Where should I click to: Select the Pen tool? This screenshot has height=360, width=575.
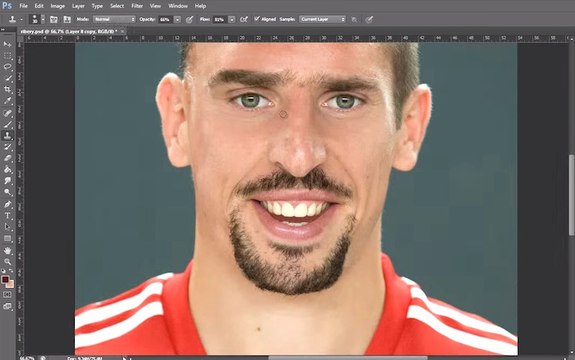(7, 204)
